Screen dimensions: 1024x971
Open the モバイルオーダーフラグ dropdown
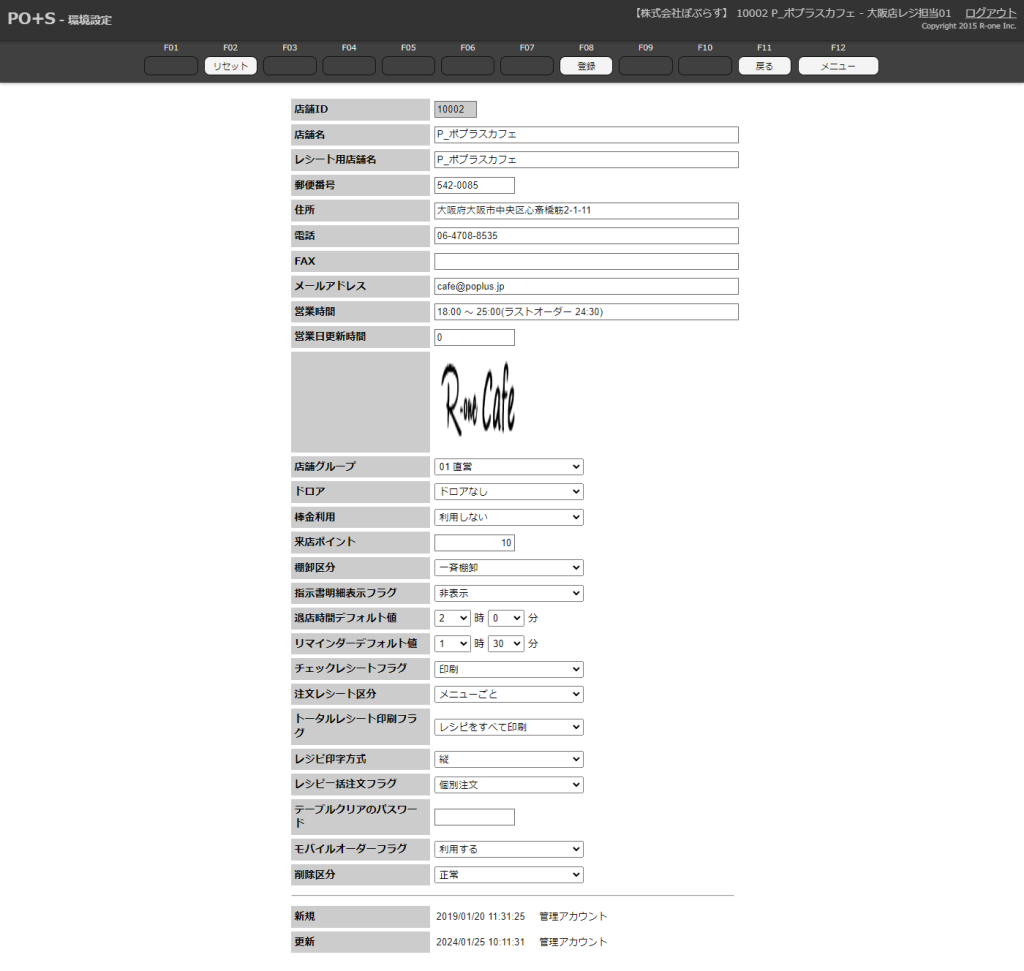coord(508,849)
